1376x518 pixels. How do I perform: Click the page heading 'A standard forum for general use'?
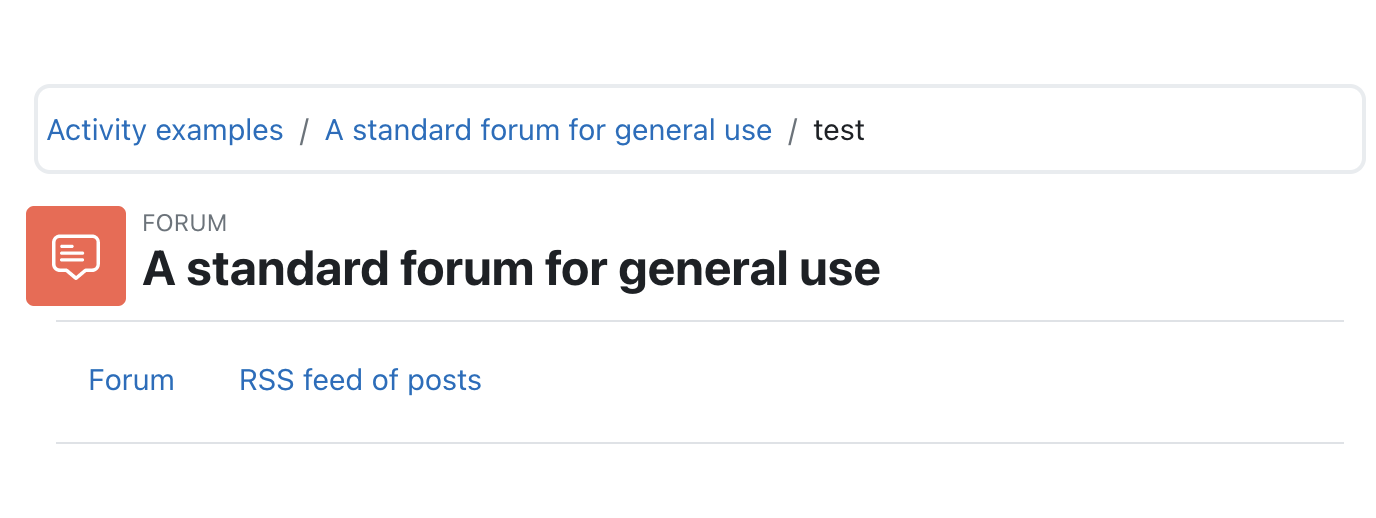(511, 268)
